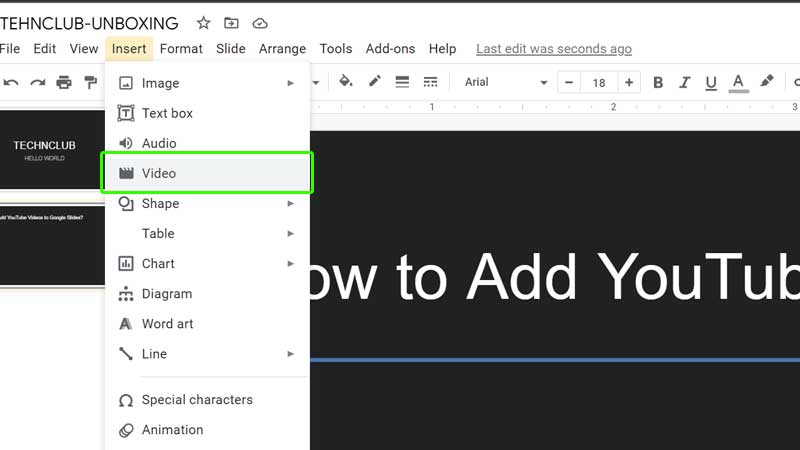Click the redo arrow icon
The image size is (800, 450).
tap(38, 82)
